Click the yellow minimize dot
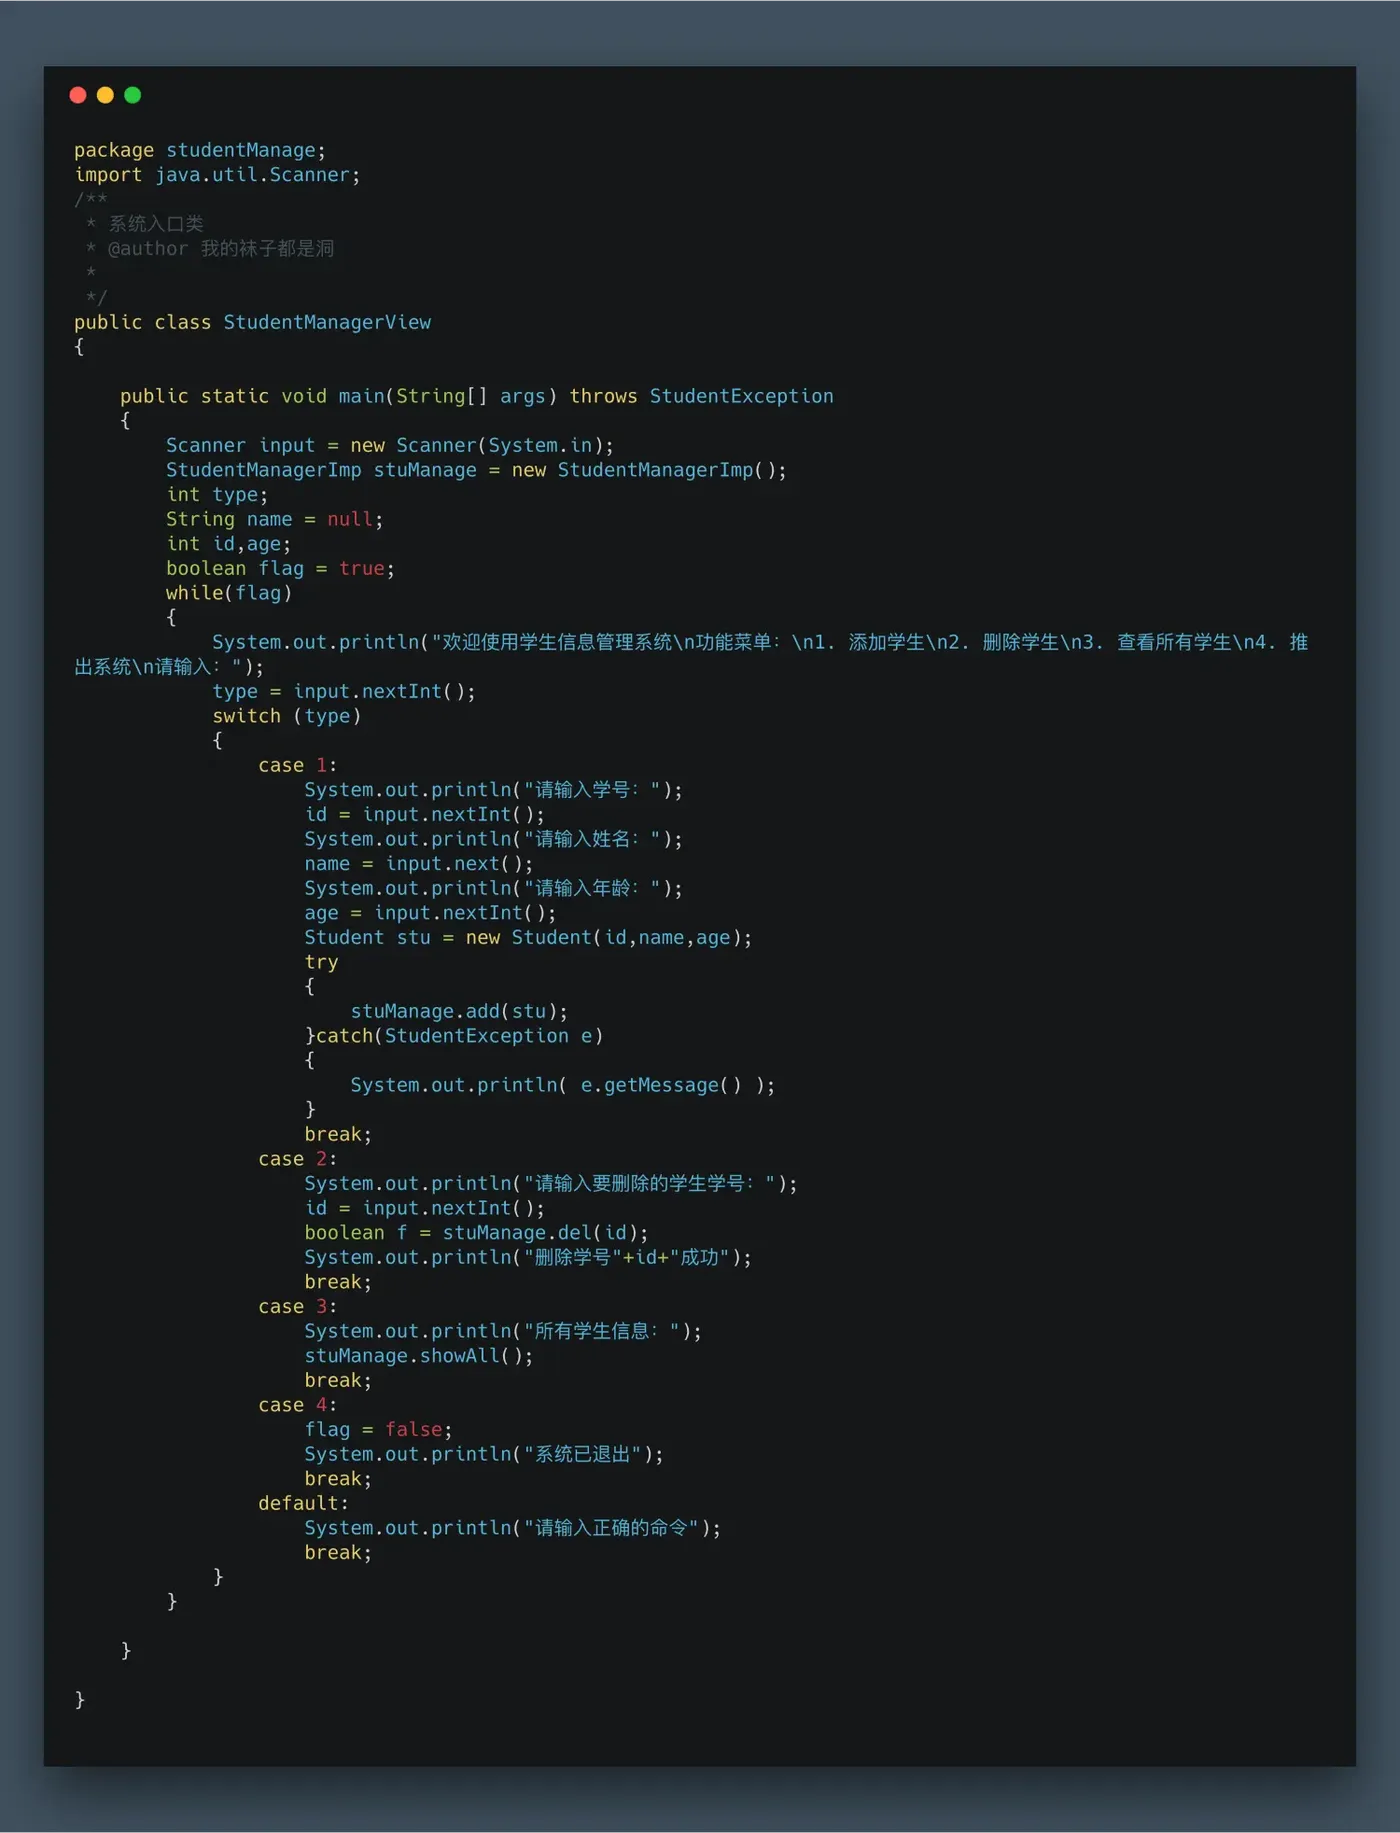Screen dimensions: 1400x1833 (x=105, y=95)
